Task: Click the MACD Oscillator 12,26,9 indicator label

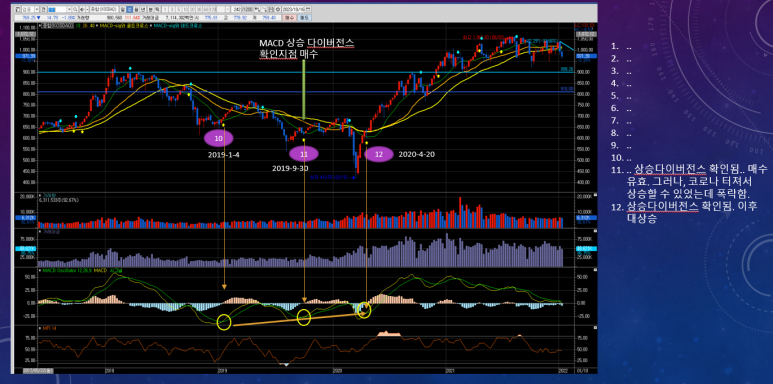Action: pyautogui.click(x=68, y=270)
